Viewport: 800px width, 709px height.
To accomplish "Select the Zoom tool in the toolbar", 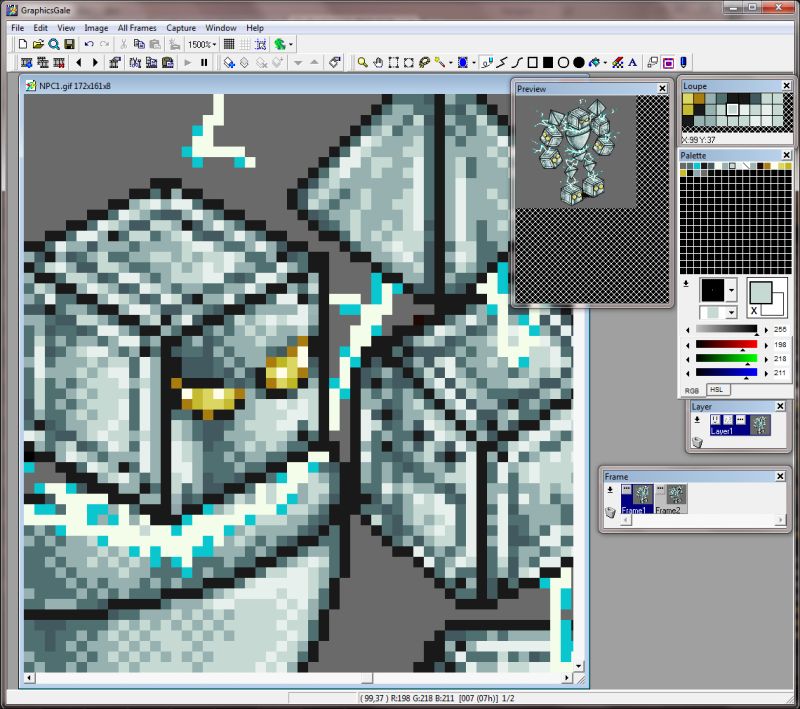I will (362, 63).
